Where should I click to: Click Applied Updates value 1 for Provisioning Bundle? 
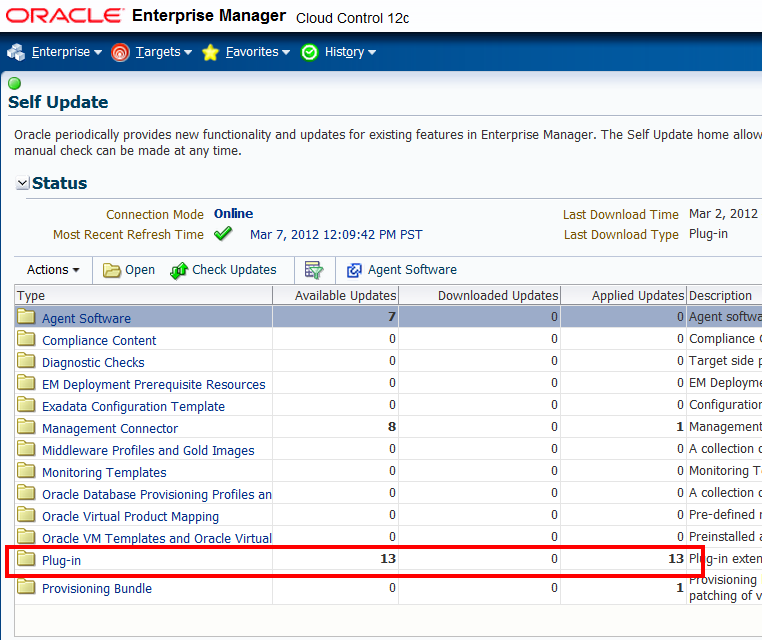pyautogui.click(x=680, y=588)
